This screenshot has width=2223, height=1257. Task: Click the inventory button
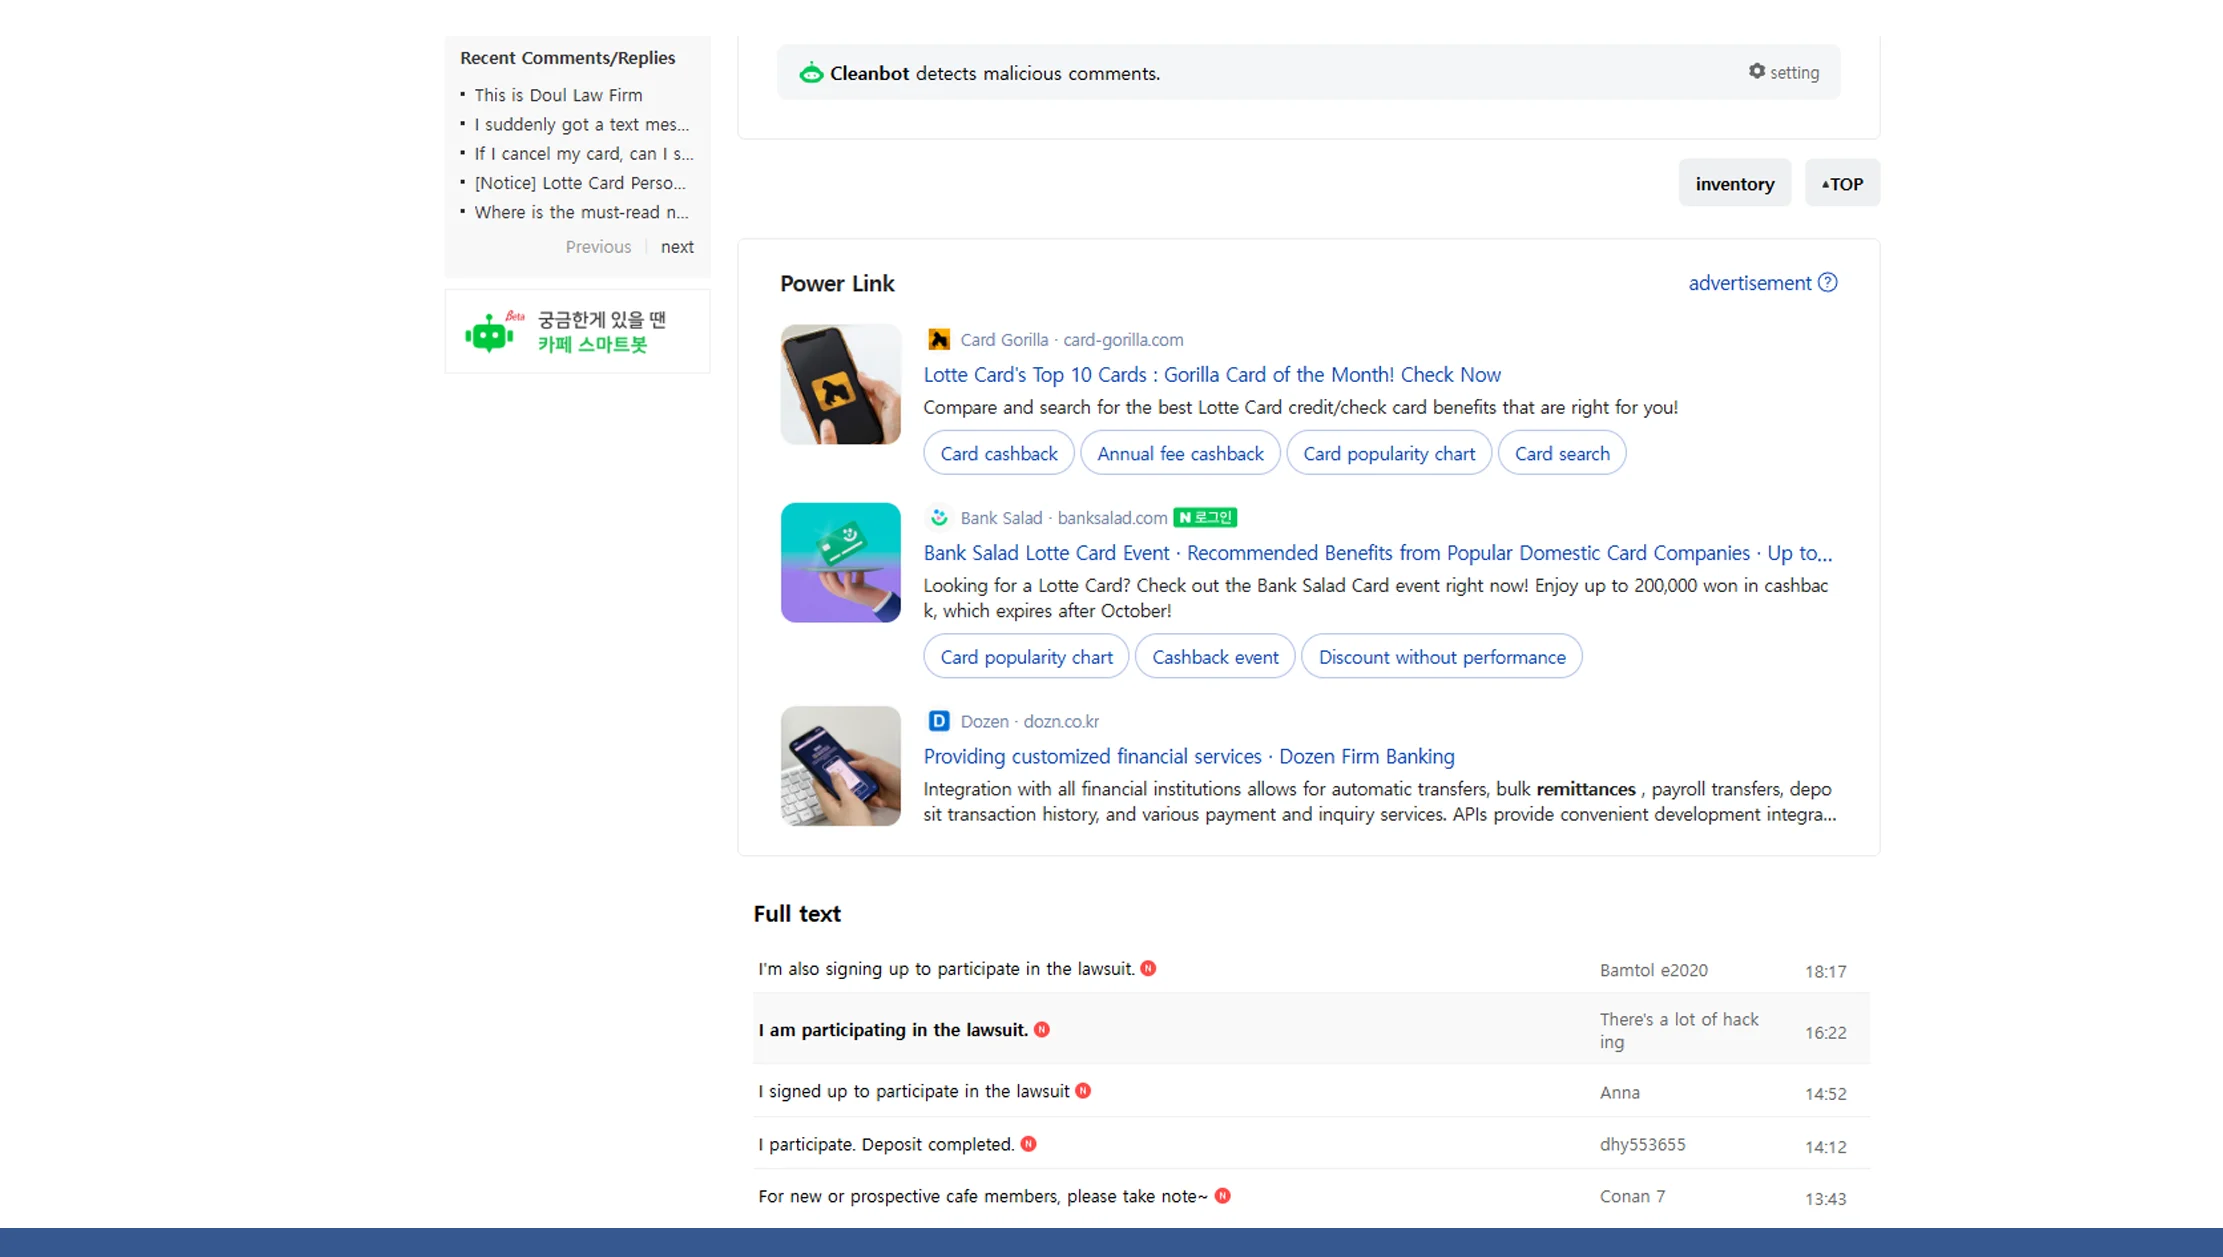pyautogui.click(x=1734, y=183)
